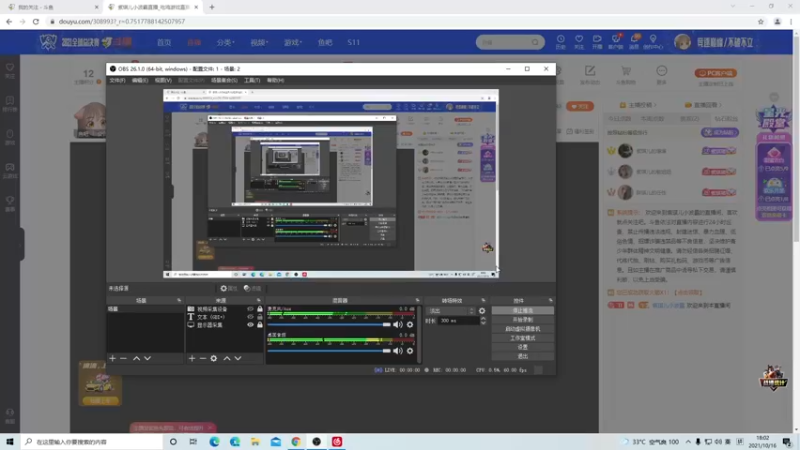This screenshot has width=800, height=450.
Task: Toggle lock on video capture device source
Action: pos(260,309)
